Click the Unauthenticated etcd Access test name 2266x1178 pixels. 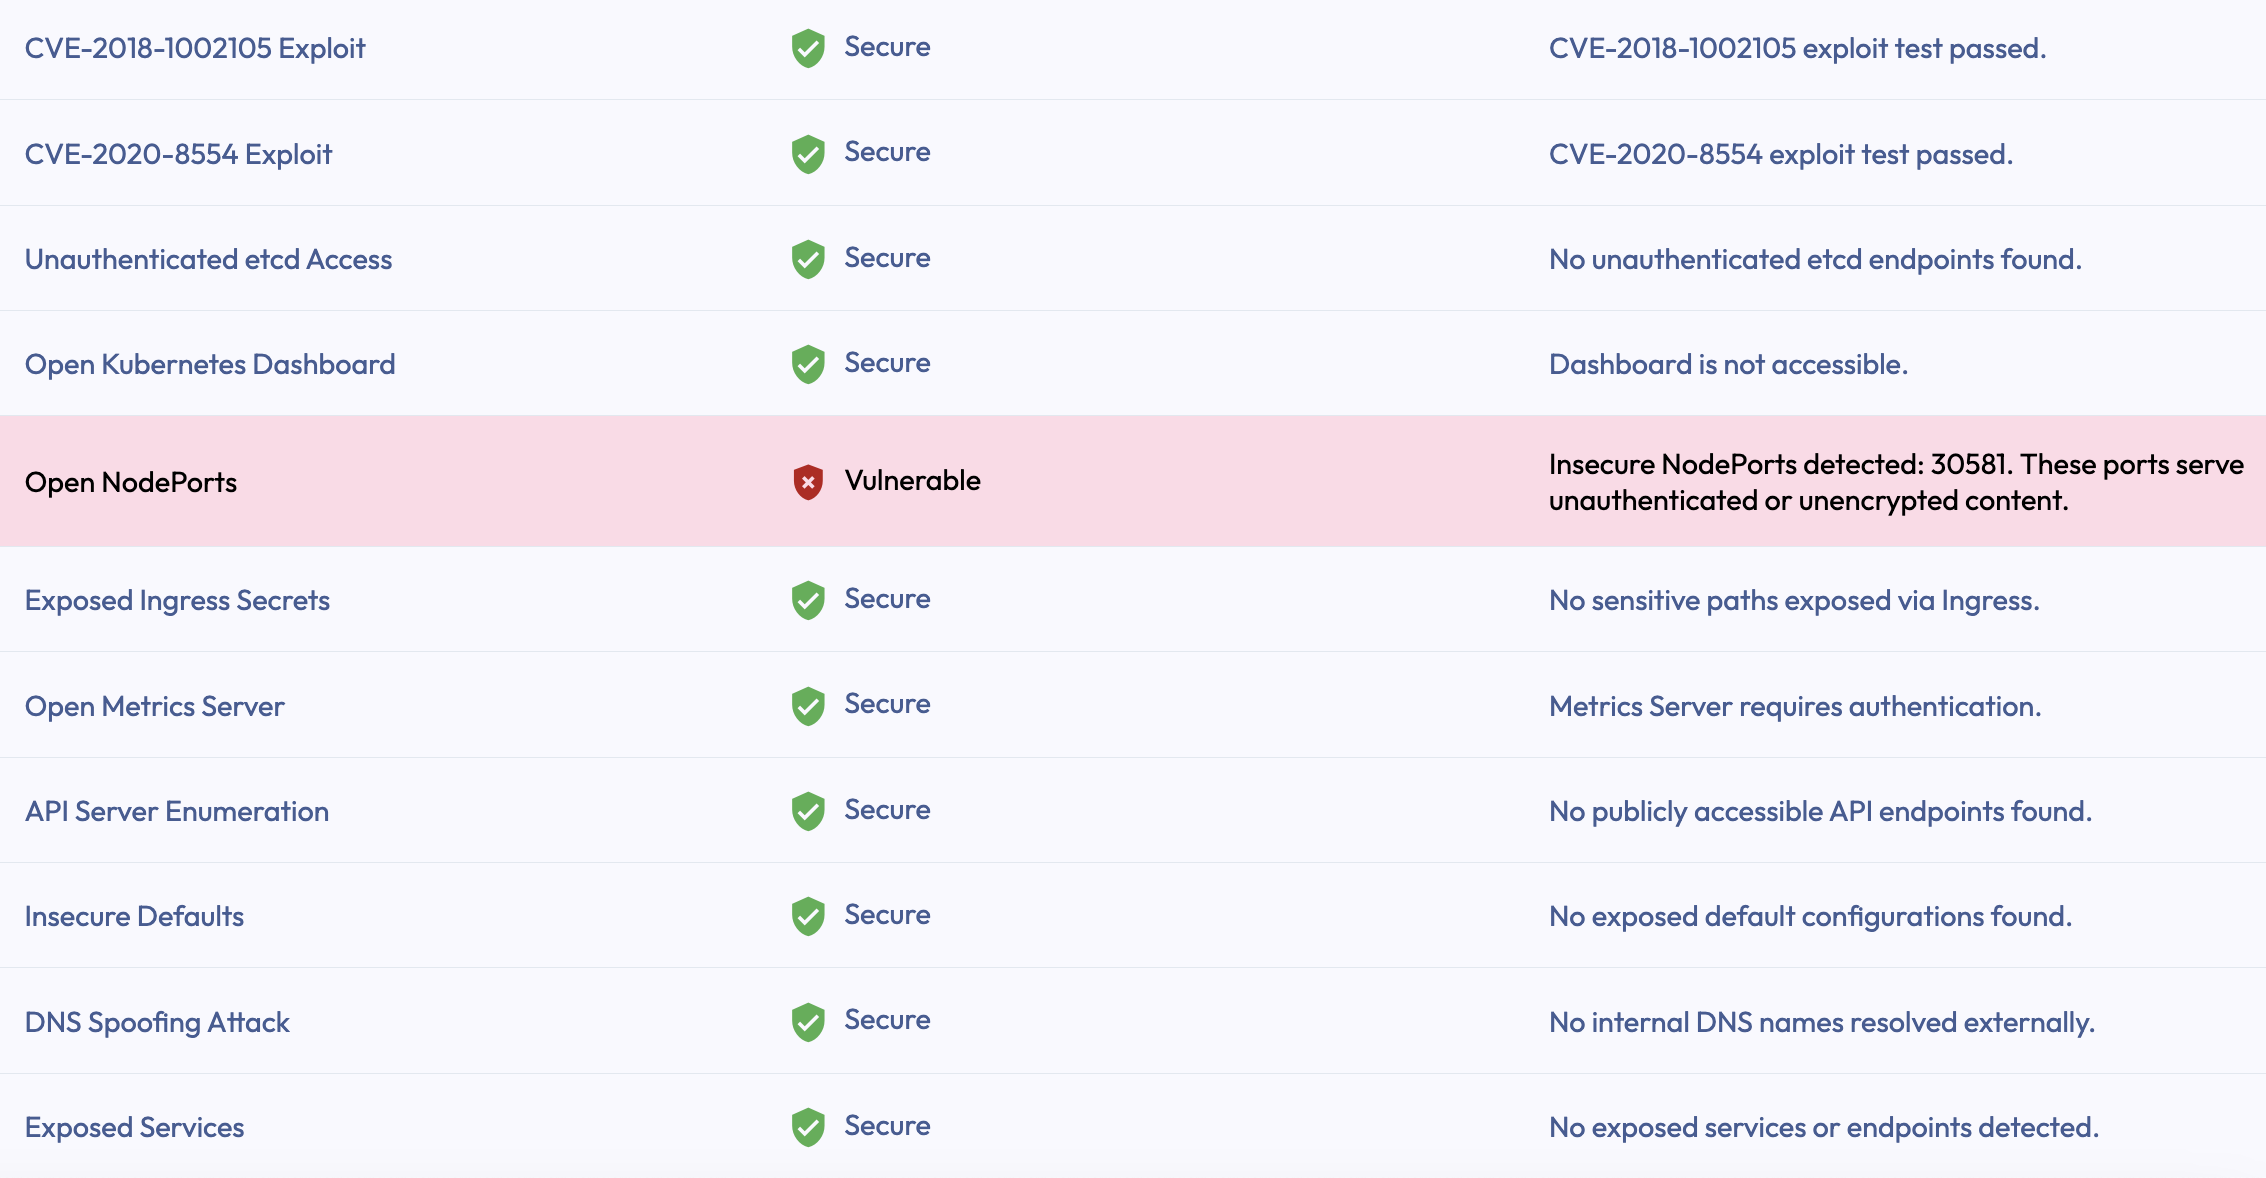208,259
